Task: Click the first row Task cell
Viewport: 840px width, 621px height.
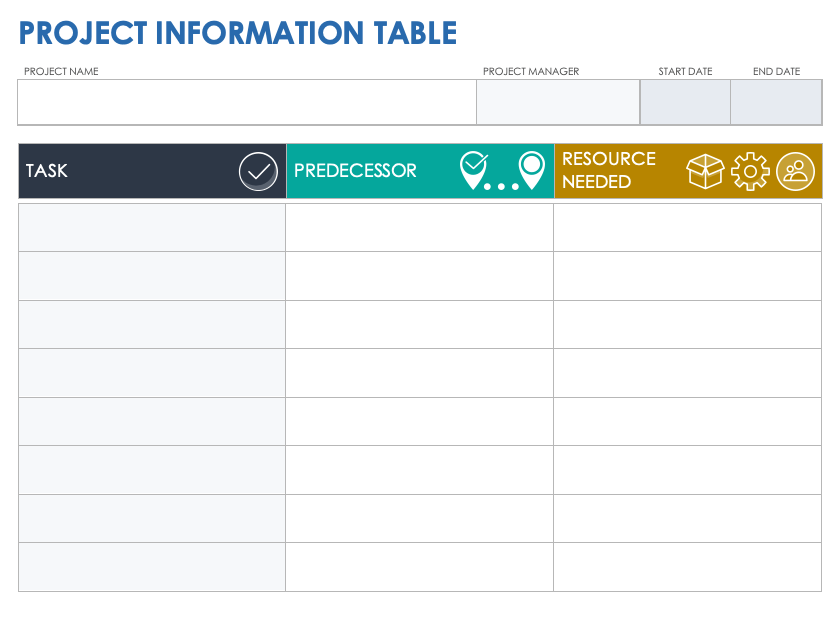Action: (x=152, y=227)
